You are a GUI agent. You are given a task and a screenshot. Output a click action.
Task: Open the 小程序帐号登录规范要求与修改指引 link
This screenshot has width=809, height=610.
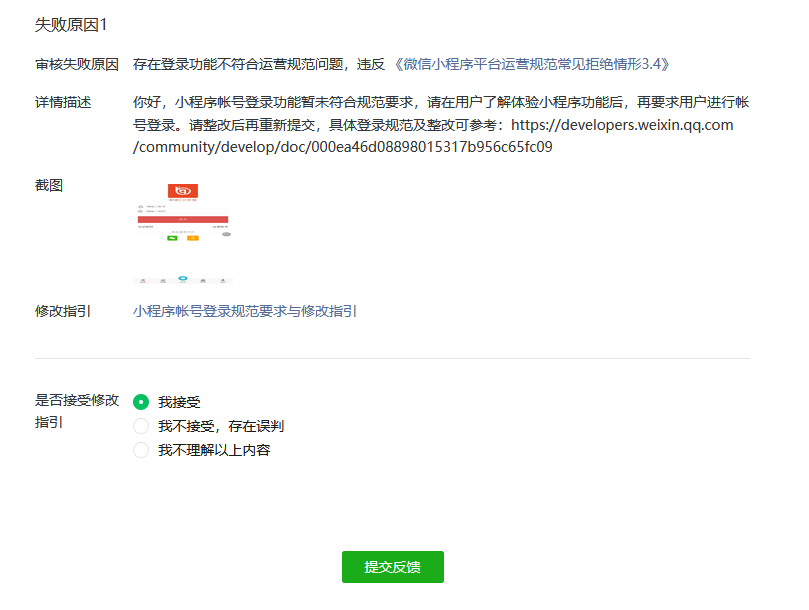pyautogui.click(x=245, y=311)
